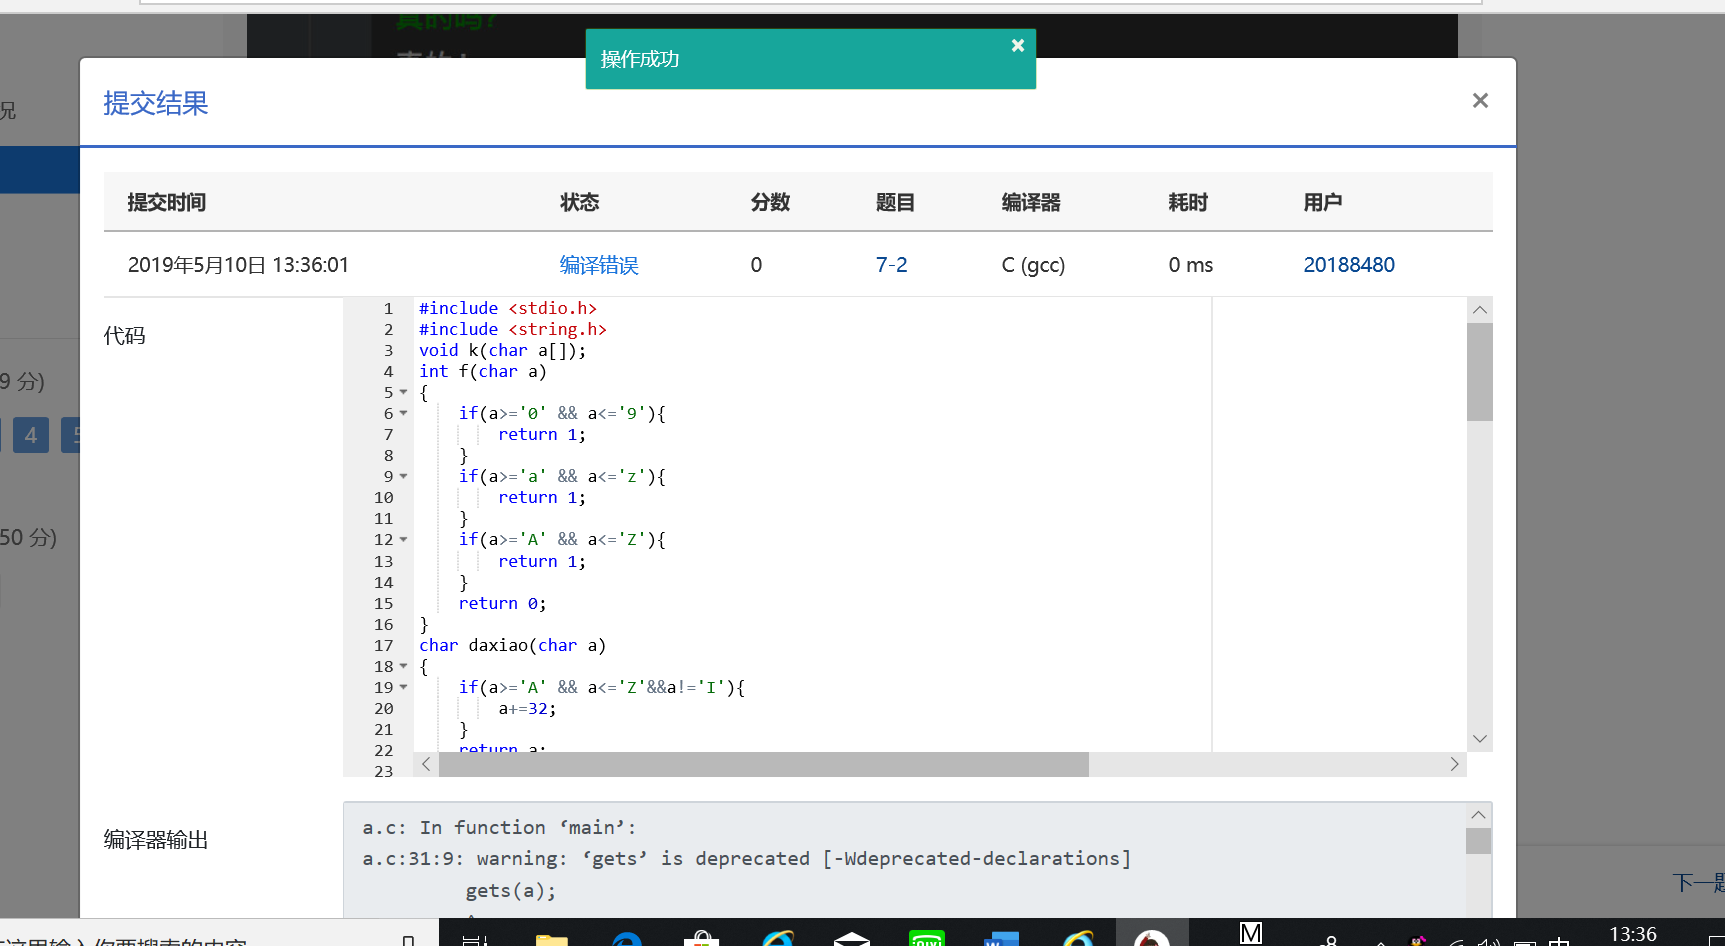
Task: Click the 分数 column header
Action: point(770,202)
